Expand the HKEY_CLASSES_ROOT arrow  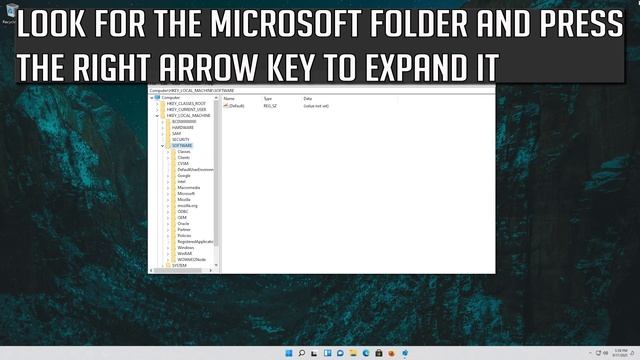(157, 104)
